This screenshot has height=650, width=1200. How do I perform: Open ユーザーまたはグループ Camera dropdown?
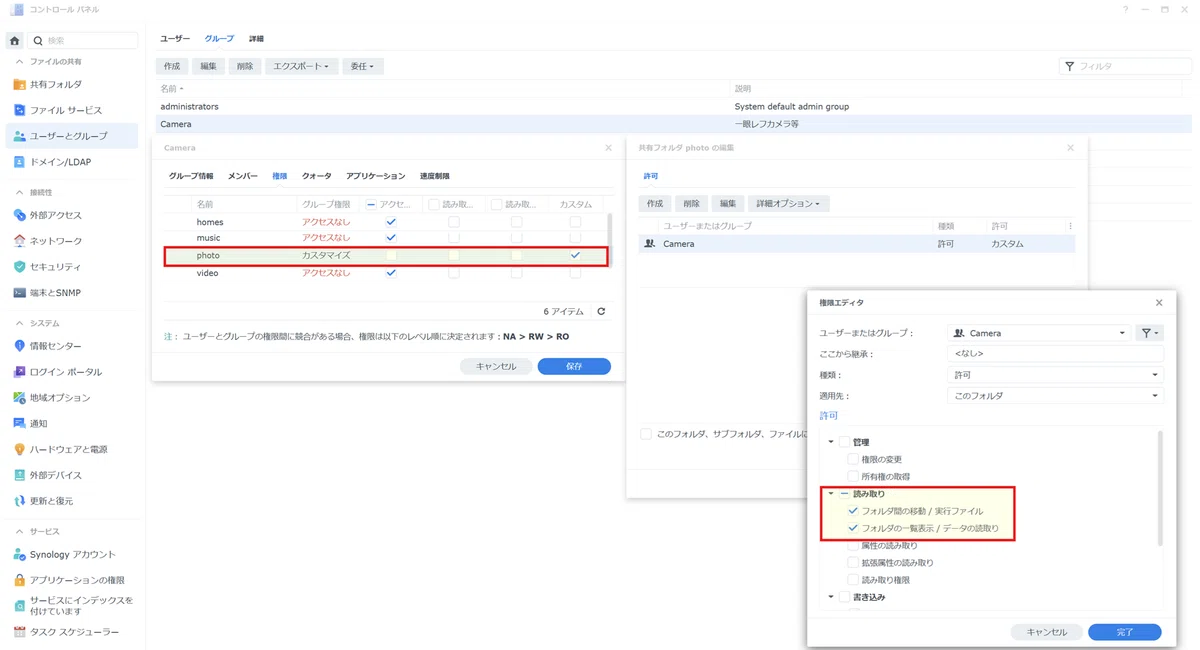(1039, 333)
